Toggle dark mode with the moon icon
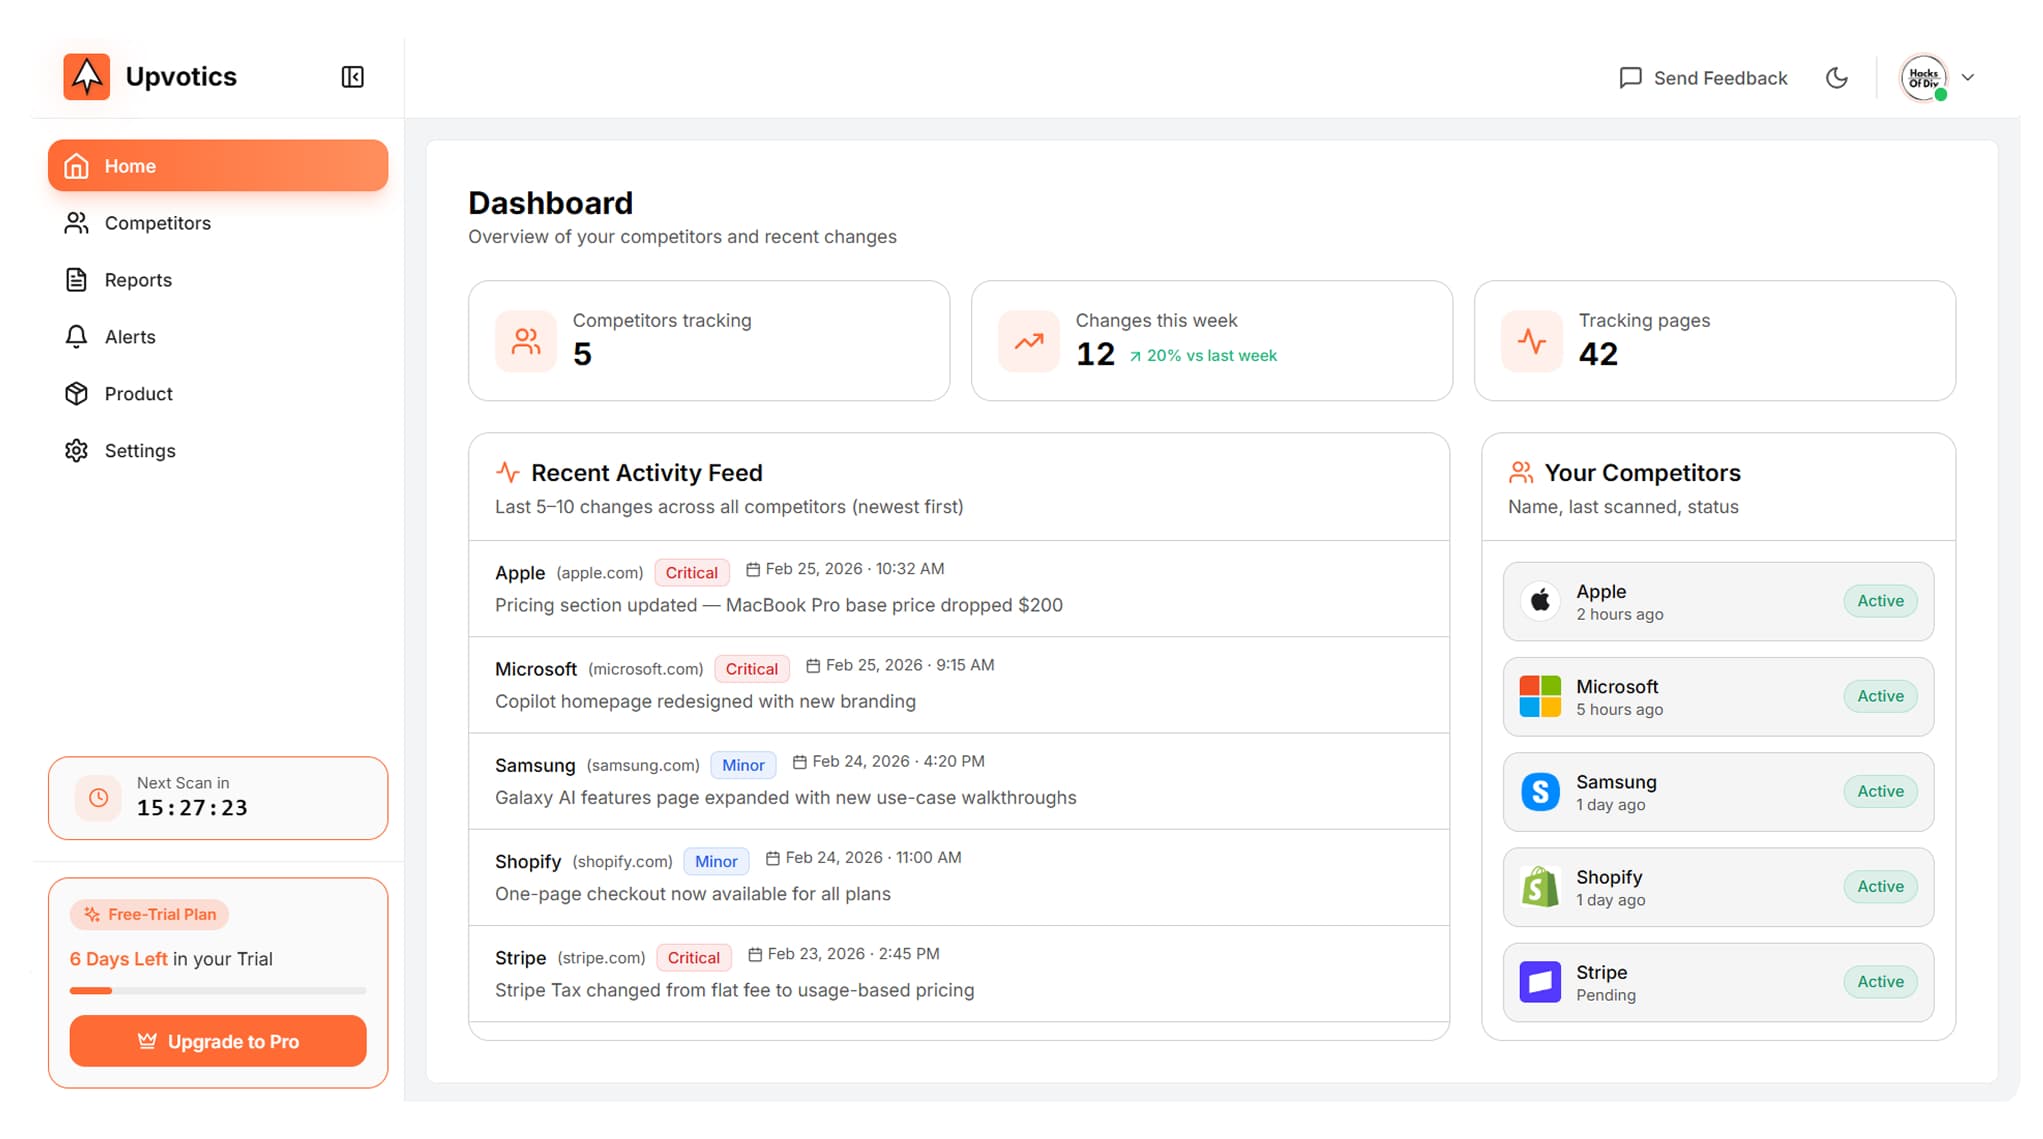 point(1837,77)
